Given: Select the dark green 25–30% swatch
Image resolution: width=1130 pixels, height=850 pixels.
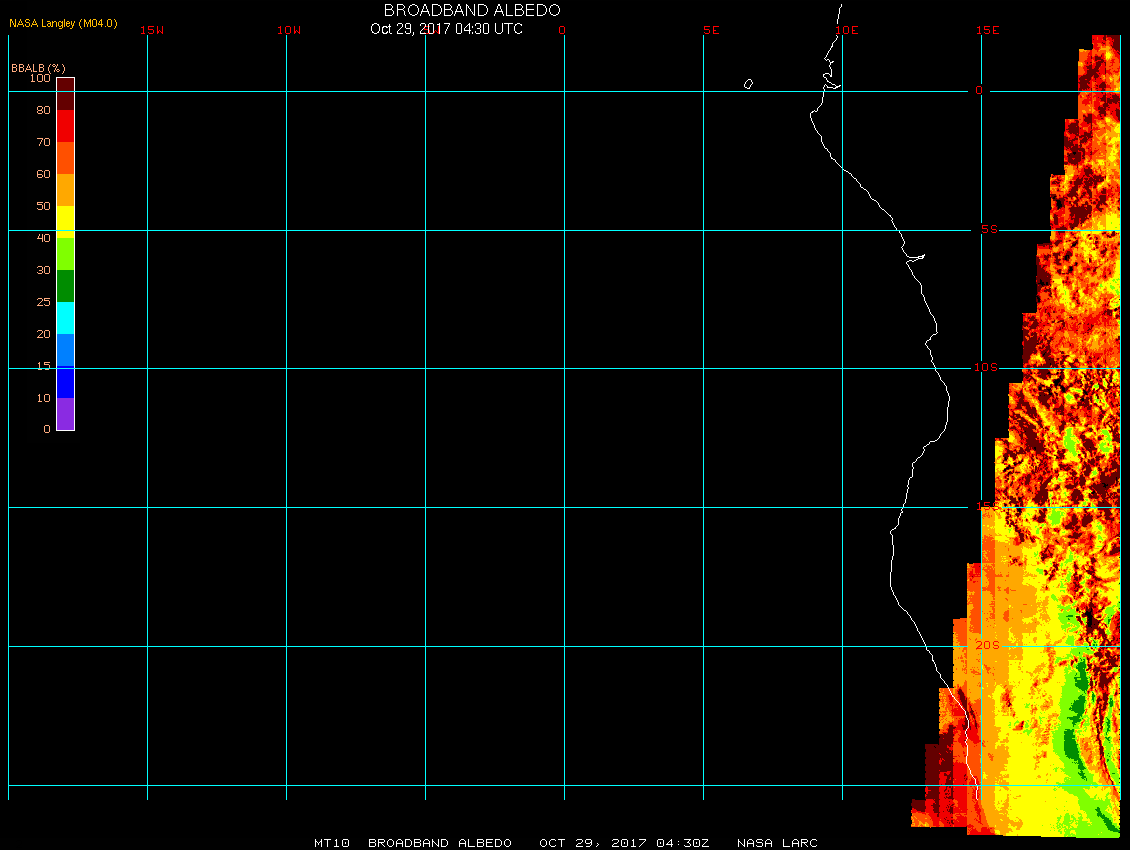Looking at the screenshot, I should point(65,286).
